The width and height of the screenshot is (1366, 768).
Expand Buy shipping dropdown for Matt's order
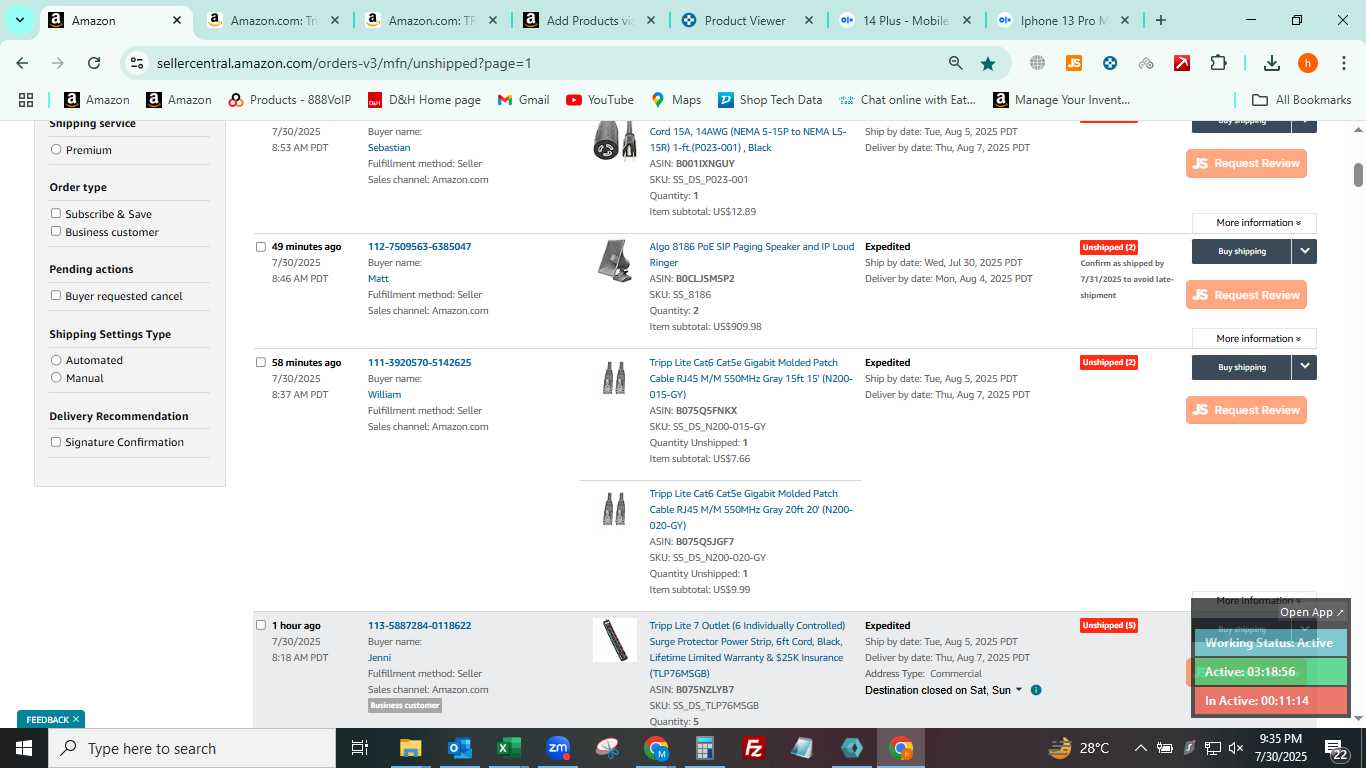tap(1304, 251)
